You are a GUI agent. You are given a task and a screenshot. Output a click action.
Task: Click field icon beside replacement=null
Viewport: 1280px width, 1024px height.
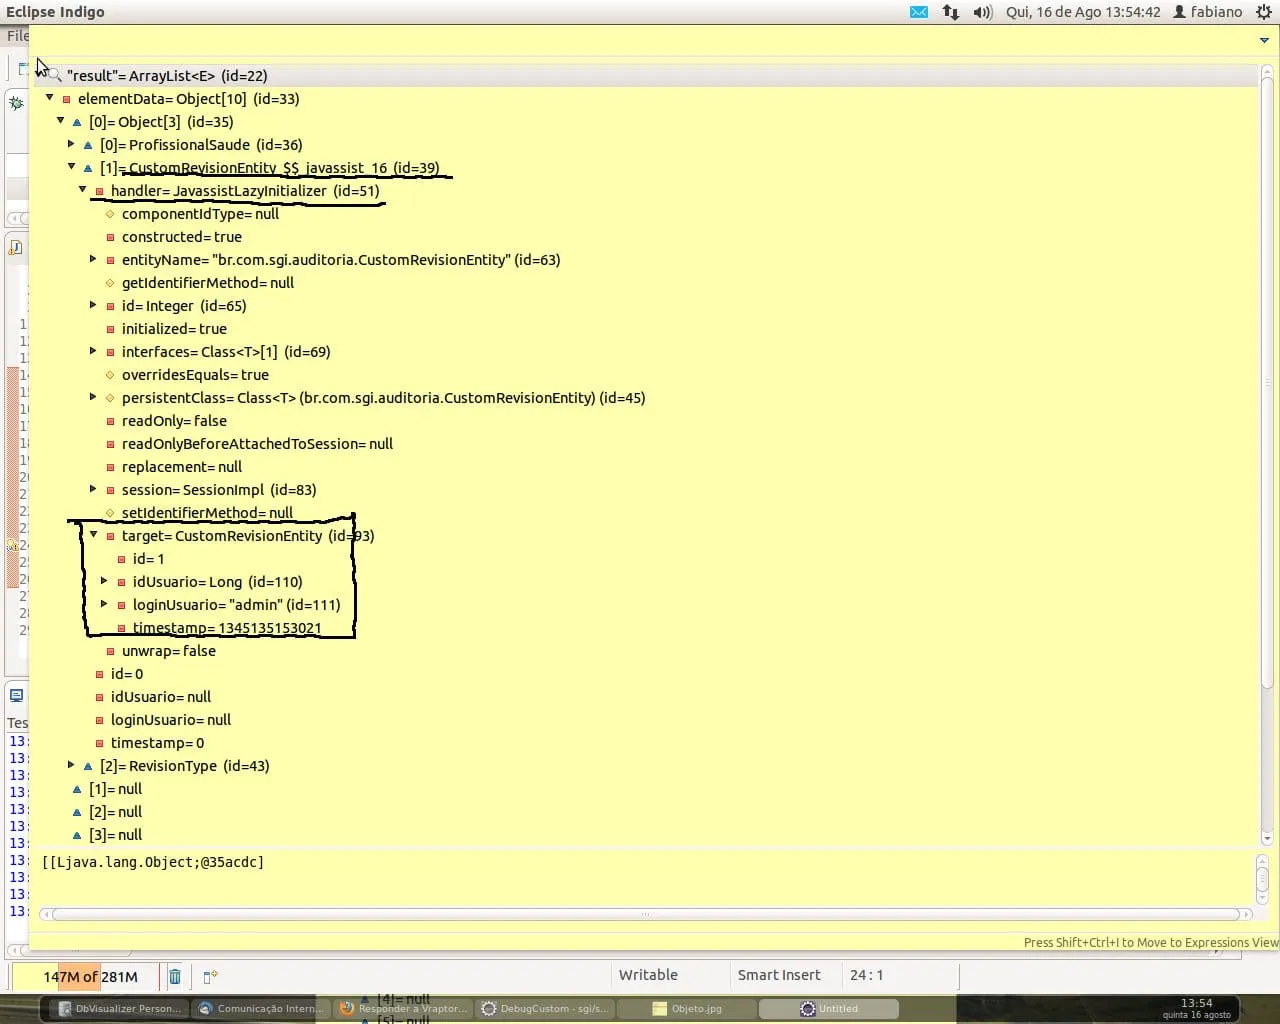[111, 467]
